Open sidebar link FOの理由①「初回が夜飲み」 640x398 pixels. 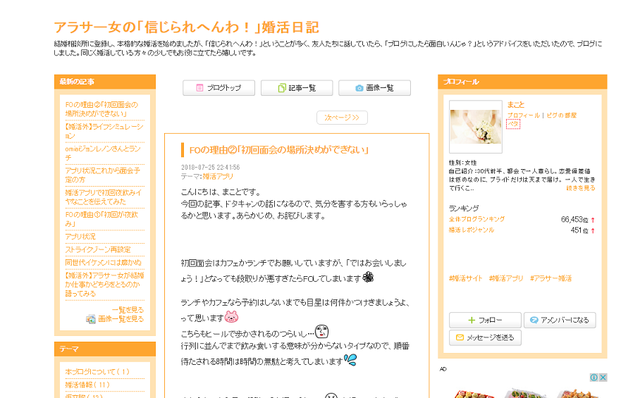click(102, 219)
